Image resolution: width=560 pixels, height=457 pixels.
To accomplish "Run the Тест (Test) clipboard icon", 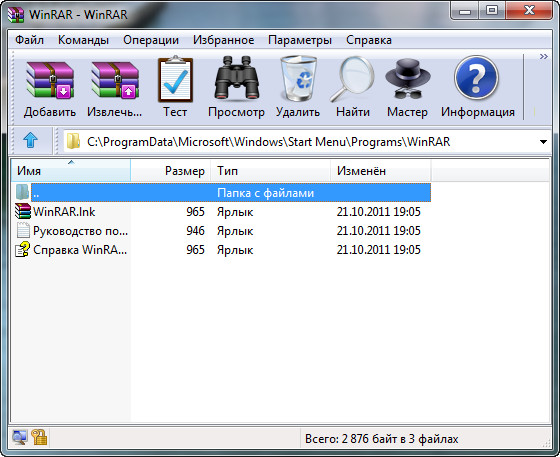I will coord(175,79).
